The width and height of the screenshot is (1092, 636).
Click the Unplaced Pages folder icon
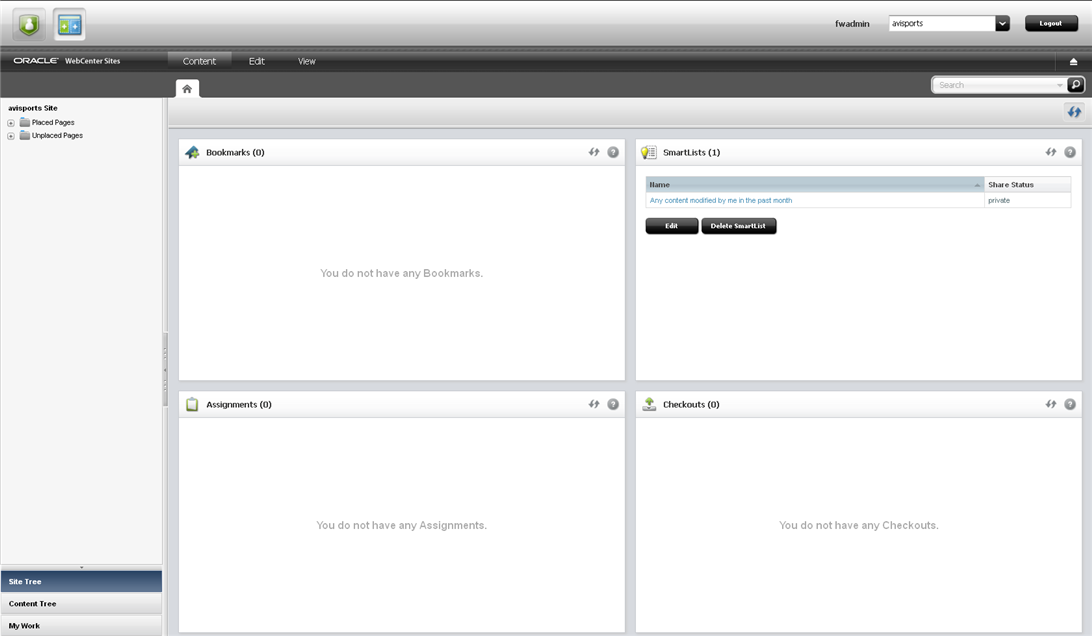(x=25, y=135)
